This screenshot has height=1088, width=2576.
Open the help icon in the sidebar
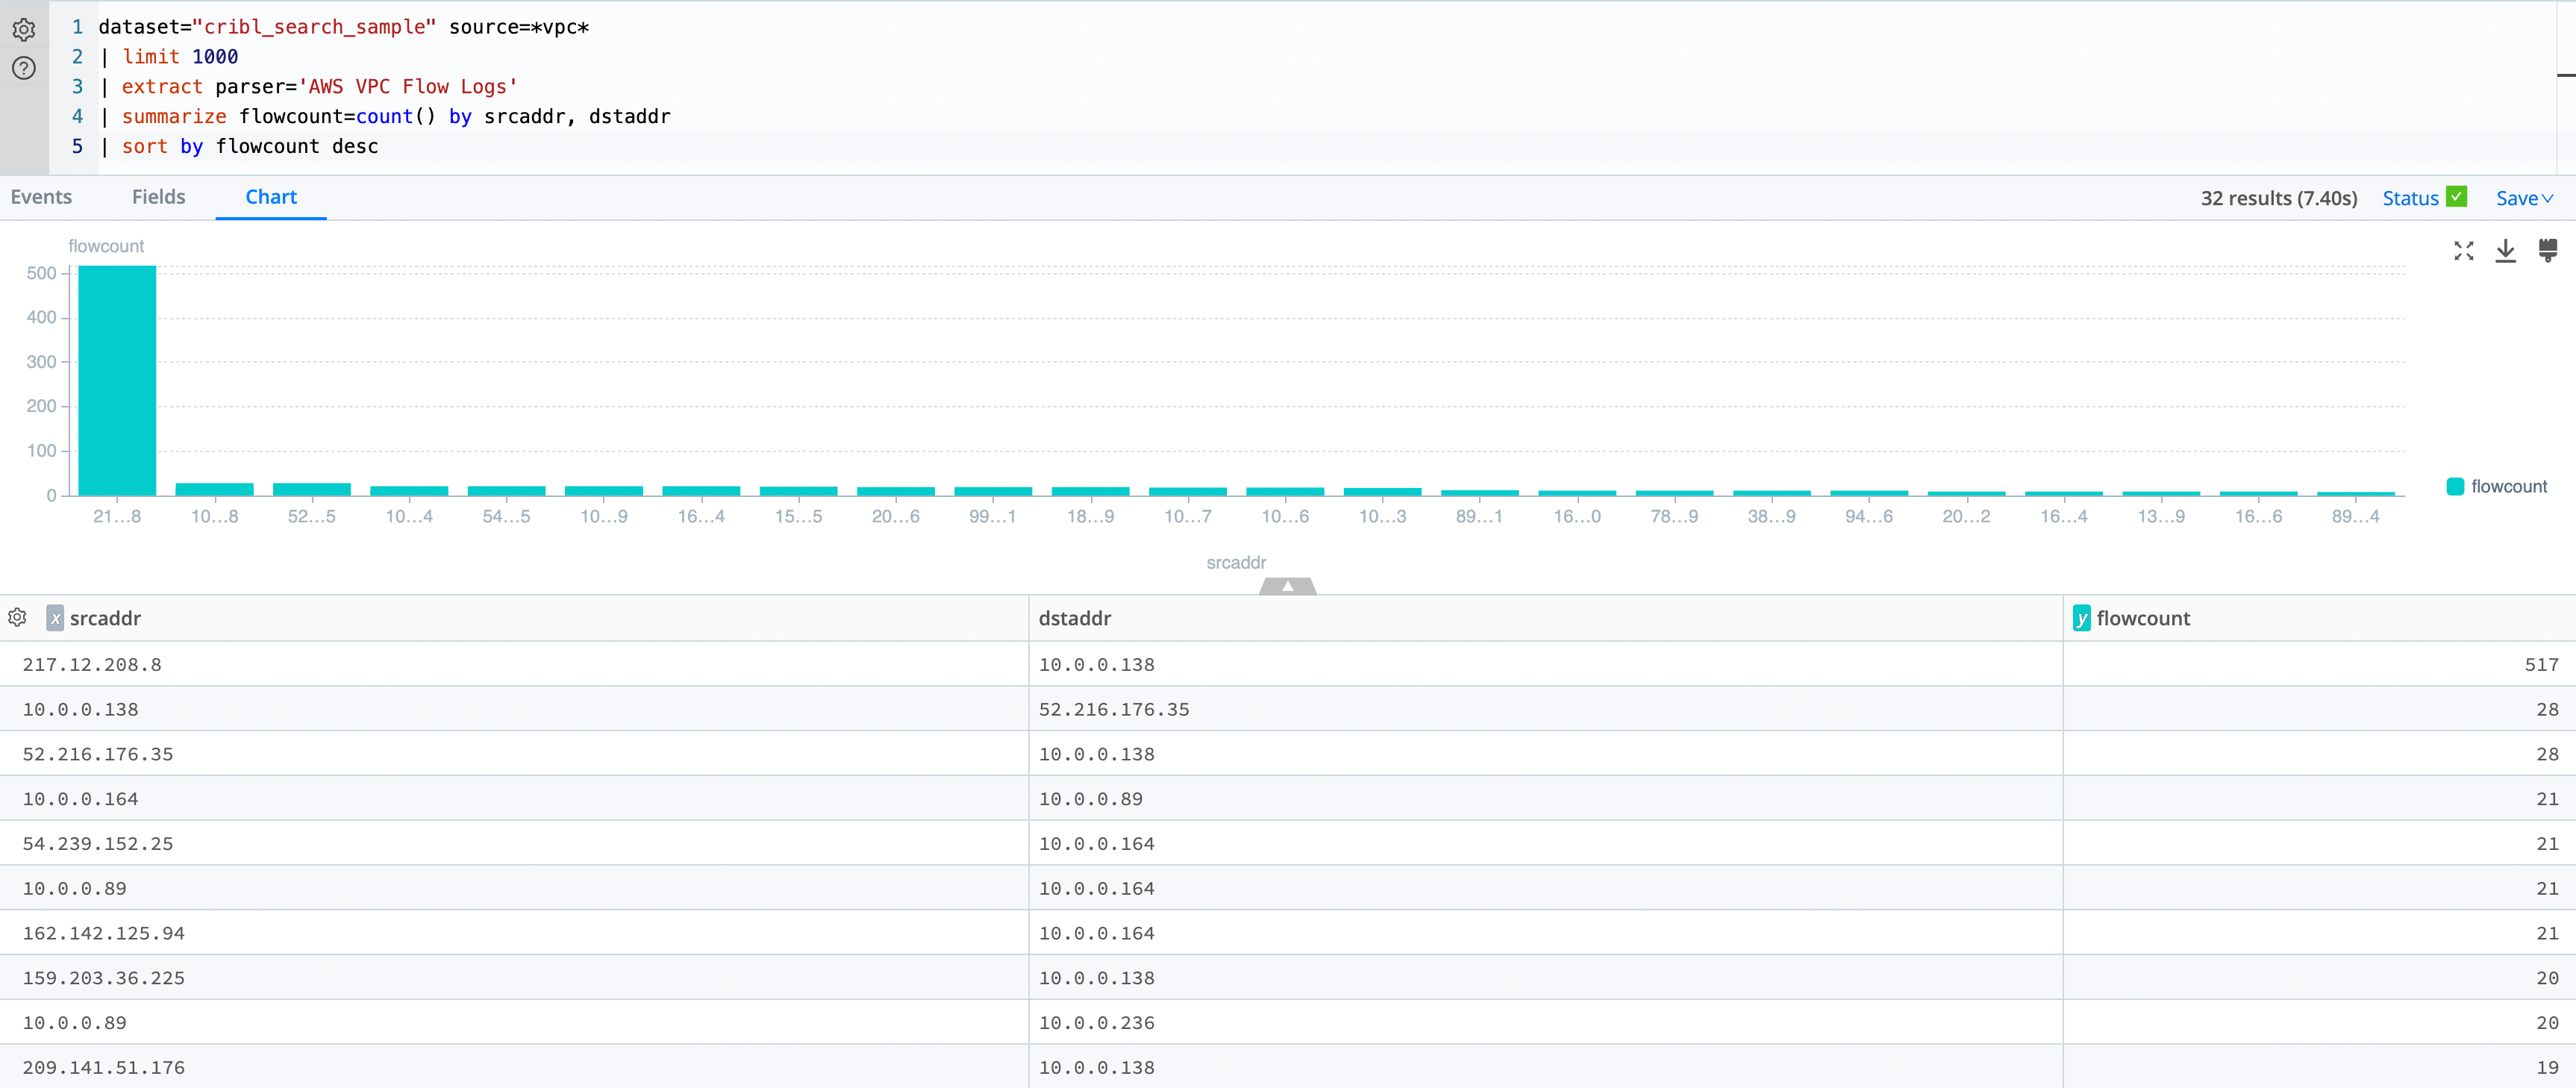pyautogui.click(x=23, y=68)
